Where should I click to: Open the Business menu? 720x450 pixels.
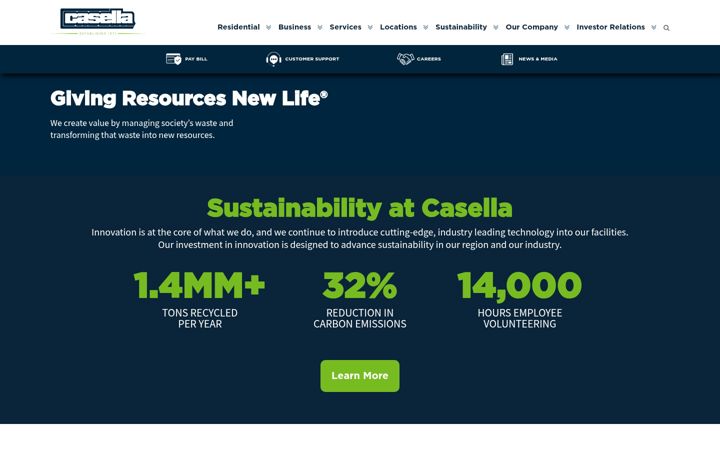[x=295, y=27]
